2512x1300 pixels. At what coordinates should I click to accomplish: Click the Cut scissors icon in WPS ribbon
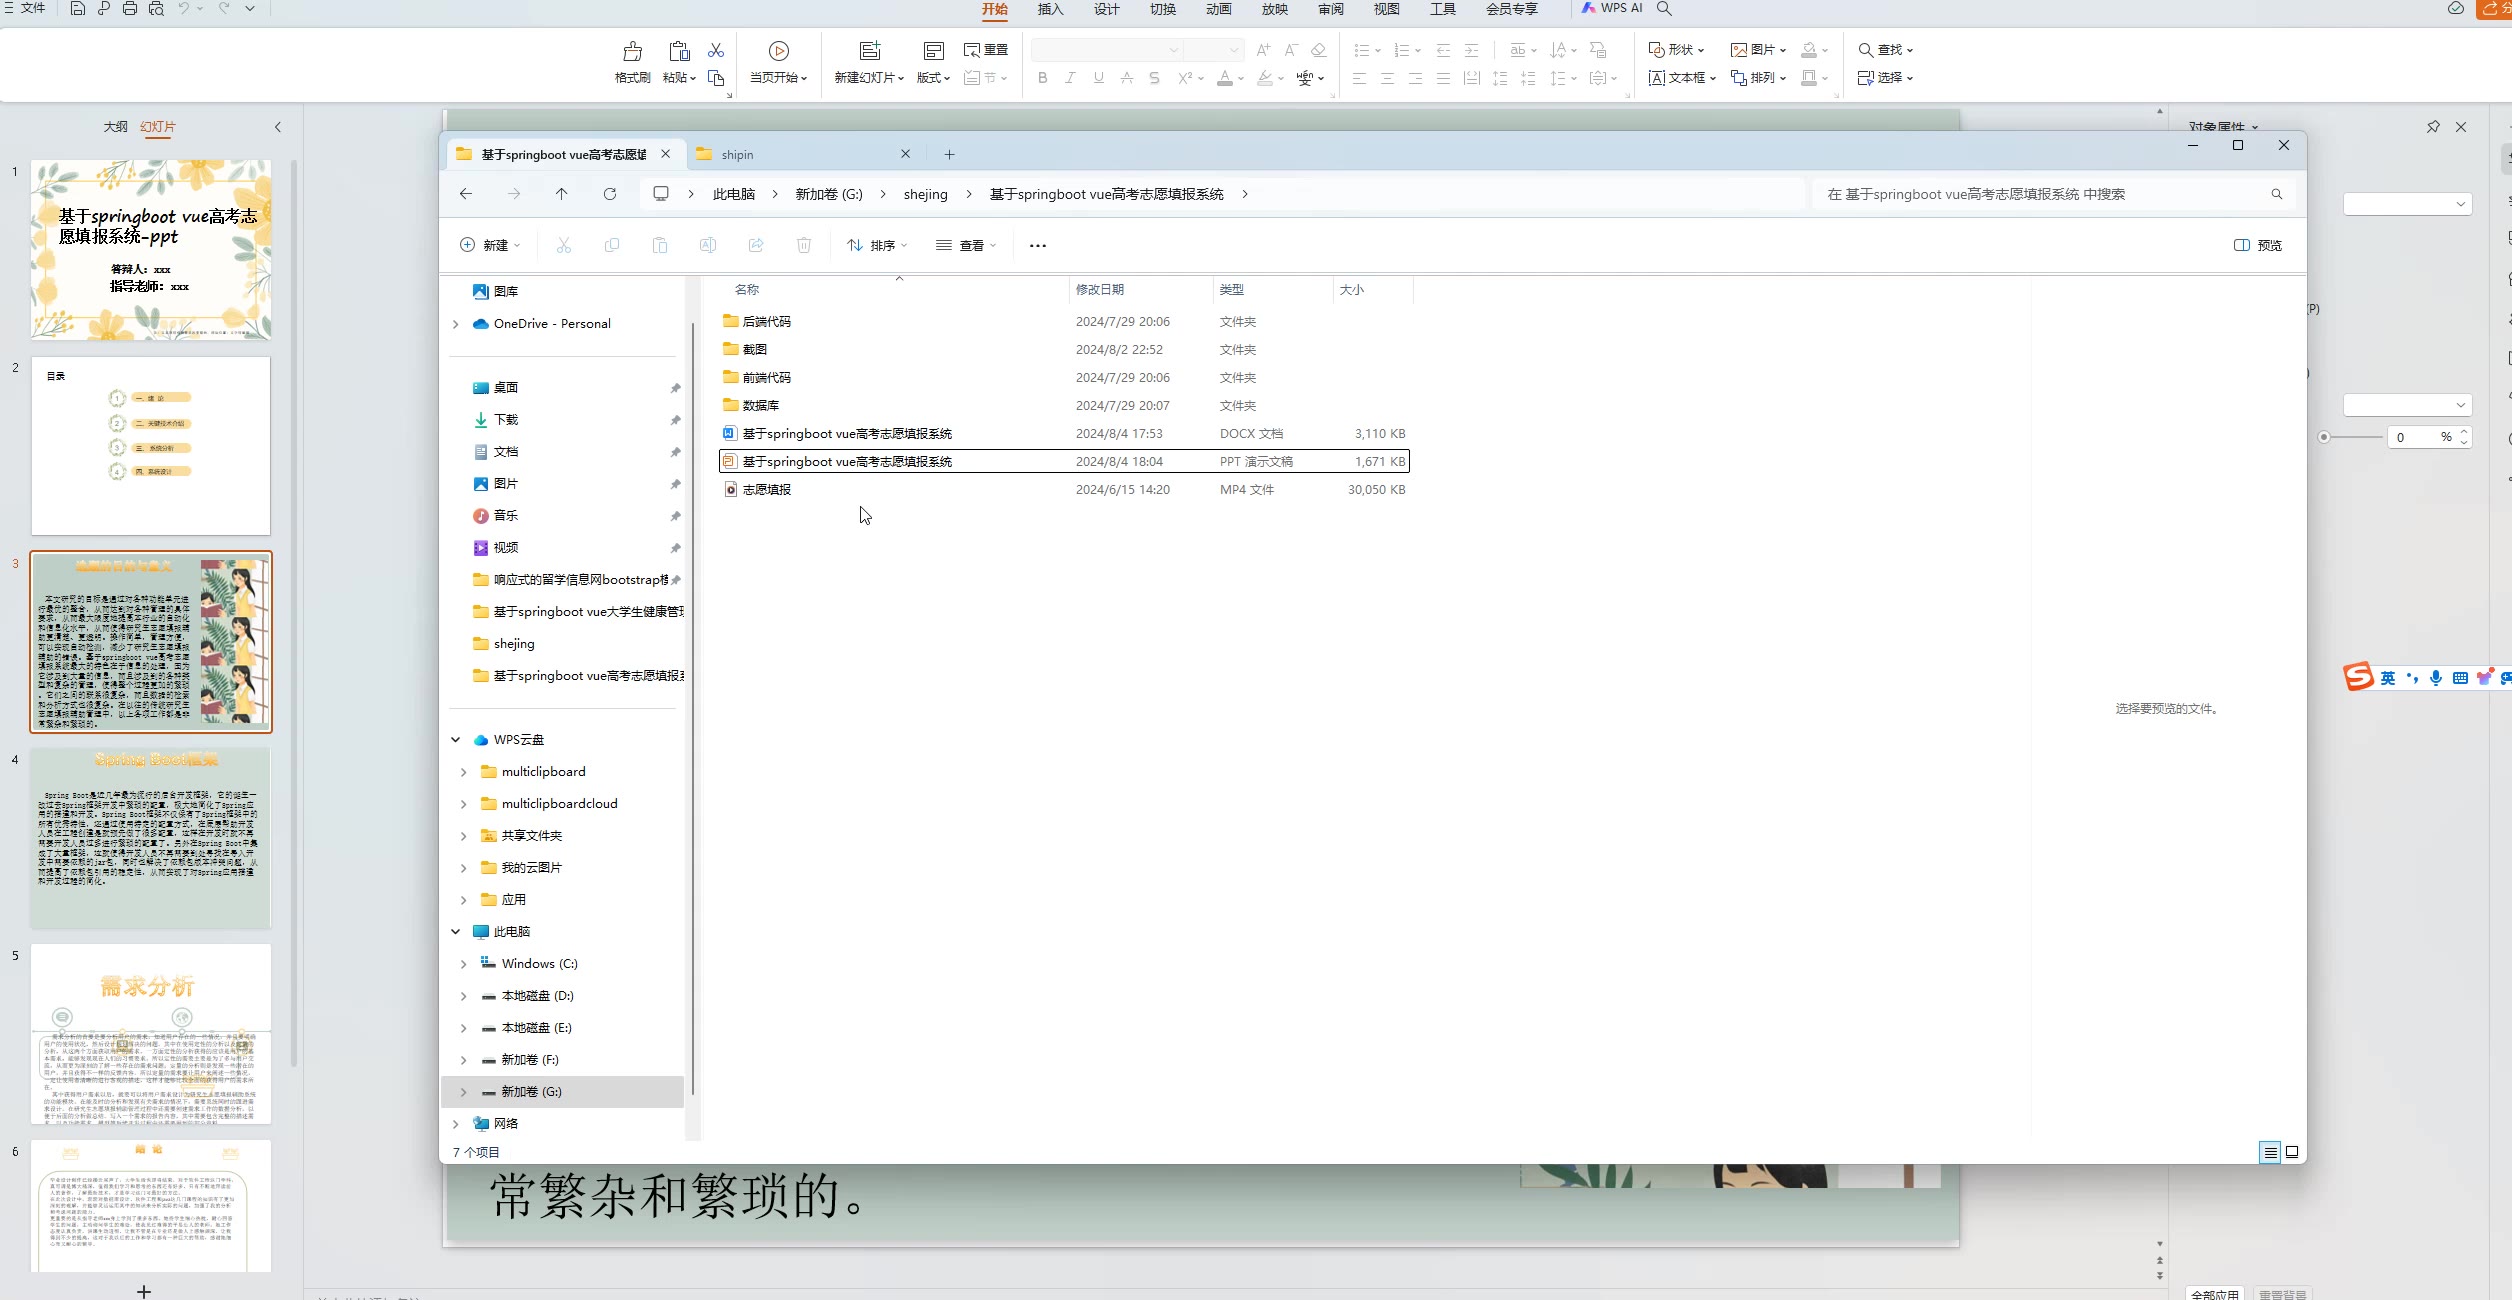coord(716,50)
